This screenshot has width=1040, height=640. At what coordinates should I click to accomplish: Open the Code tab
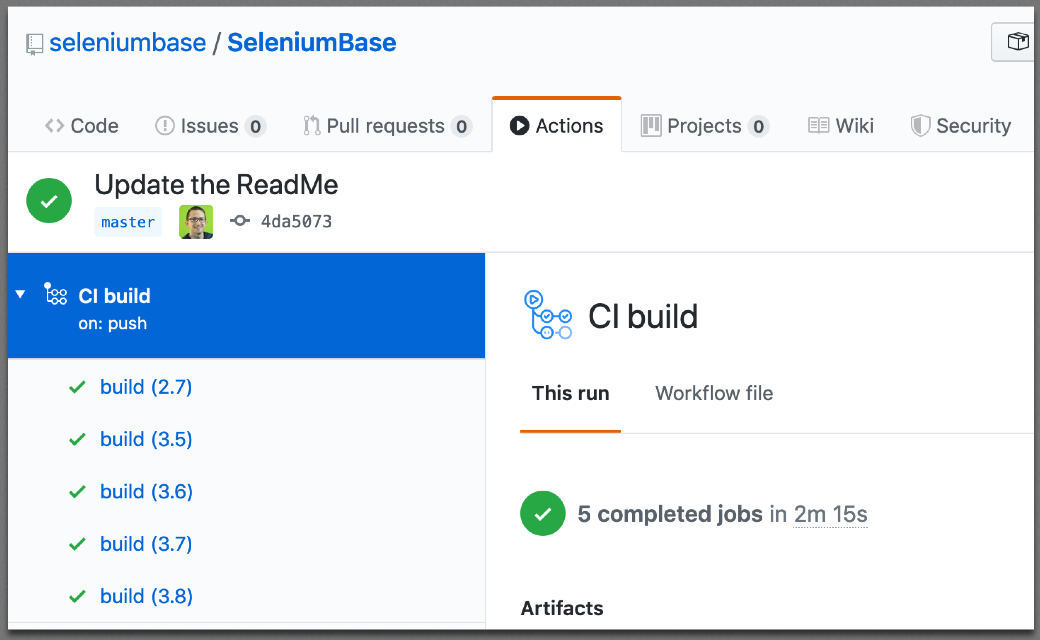pos(82,126)
